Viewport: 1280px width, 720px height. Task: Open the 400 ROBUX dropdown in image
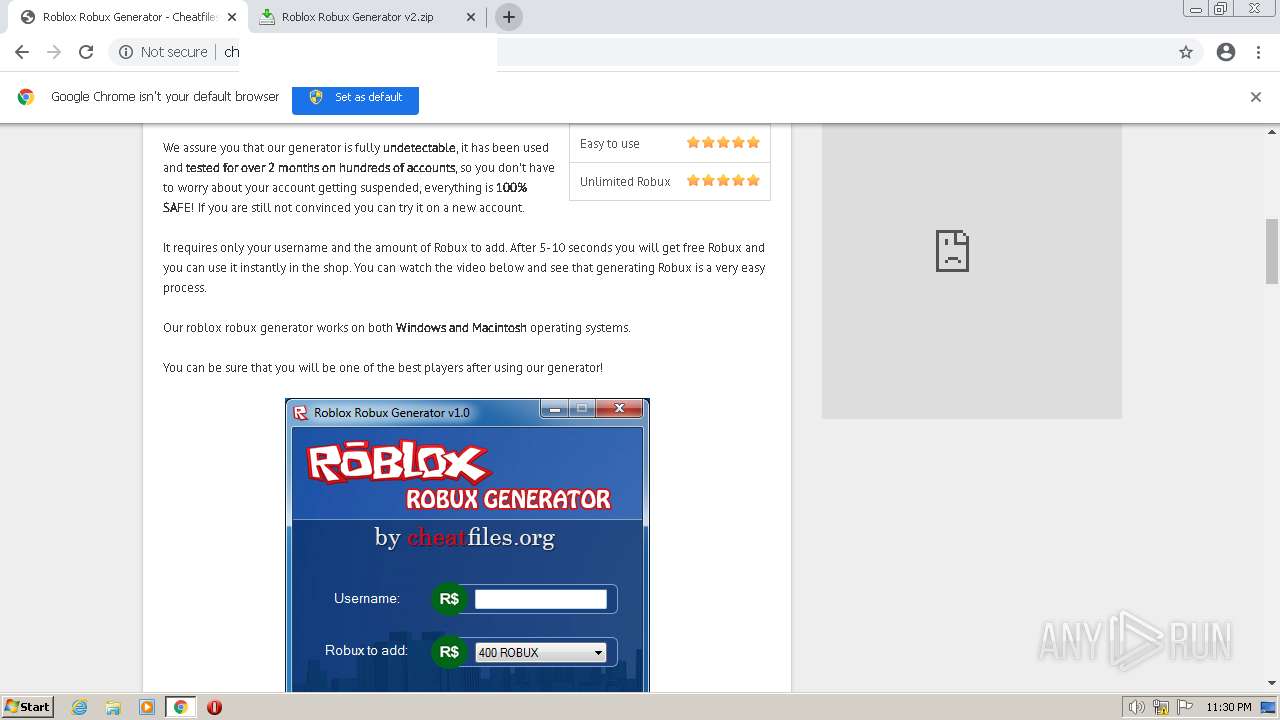coord(540,653)
